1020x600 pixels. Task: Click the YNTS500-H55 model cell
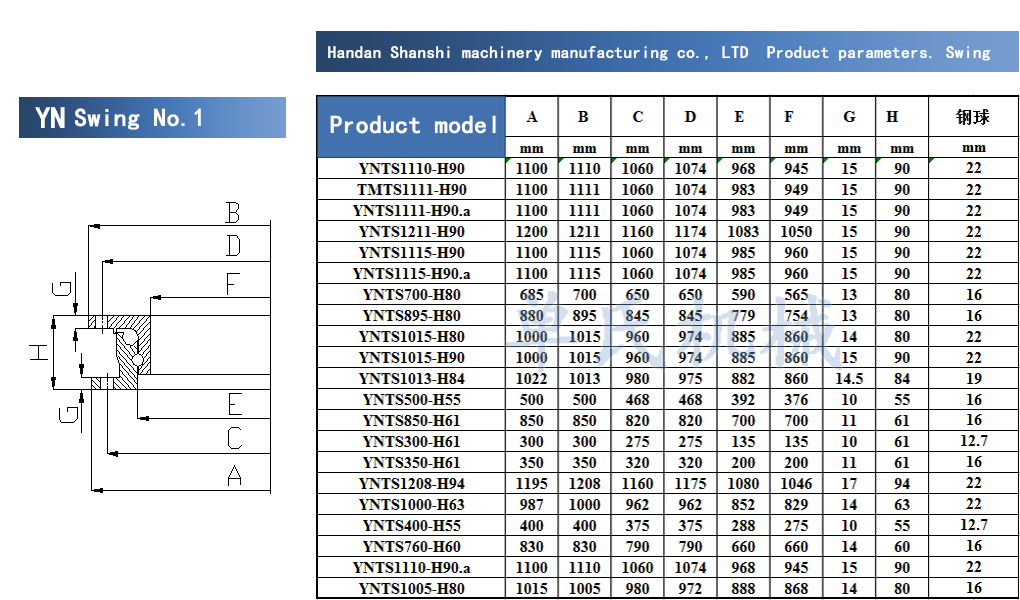pos(412,399)
